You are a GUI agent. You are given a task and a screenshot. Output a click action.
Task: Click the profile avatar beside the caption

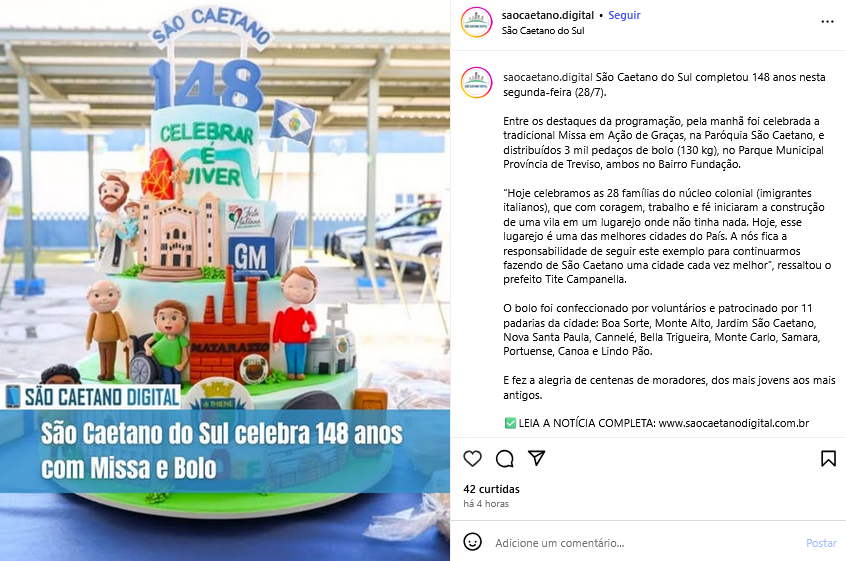476,83
